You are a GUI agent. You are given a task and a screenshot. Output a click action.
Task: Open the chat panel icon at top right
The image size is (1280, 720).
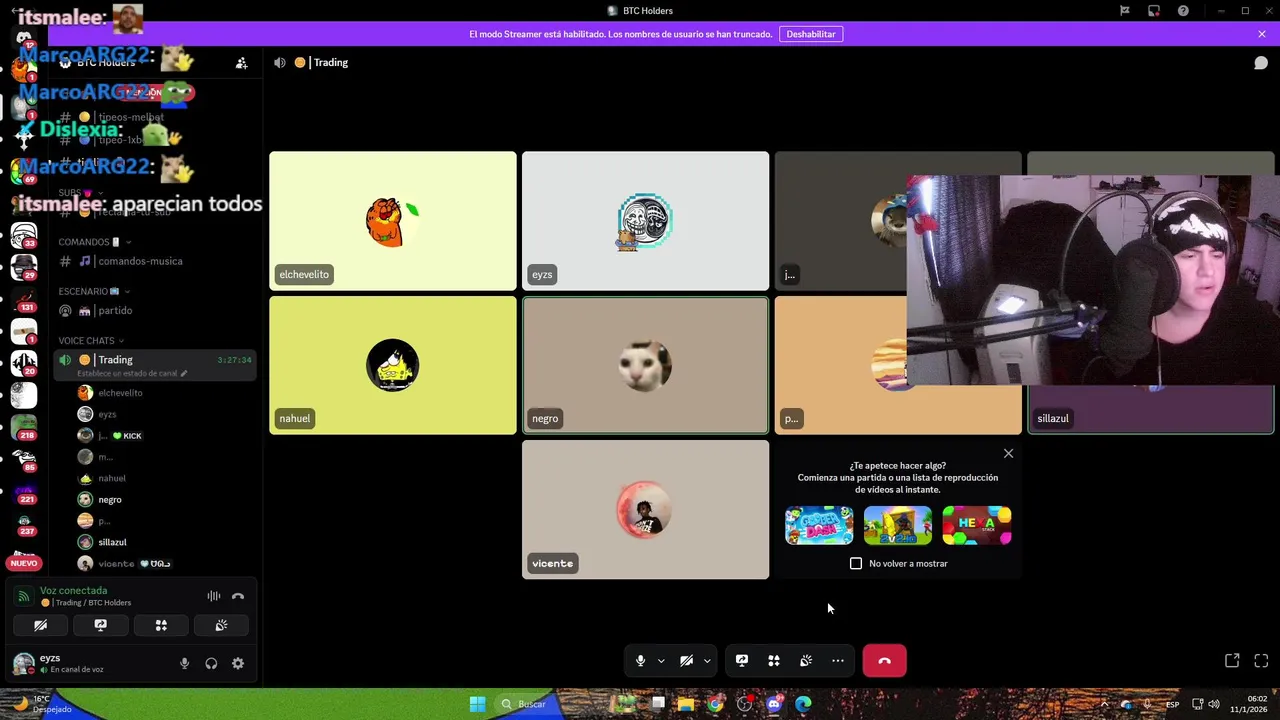(x=1261, y=63)
